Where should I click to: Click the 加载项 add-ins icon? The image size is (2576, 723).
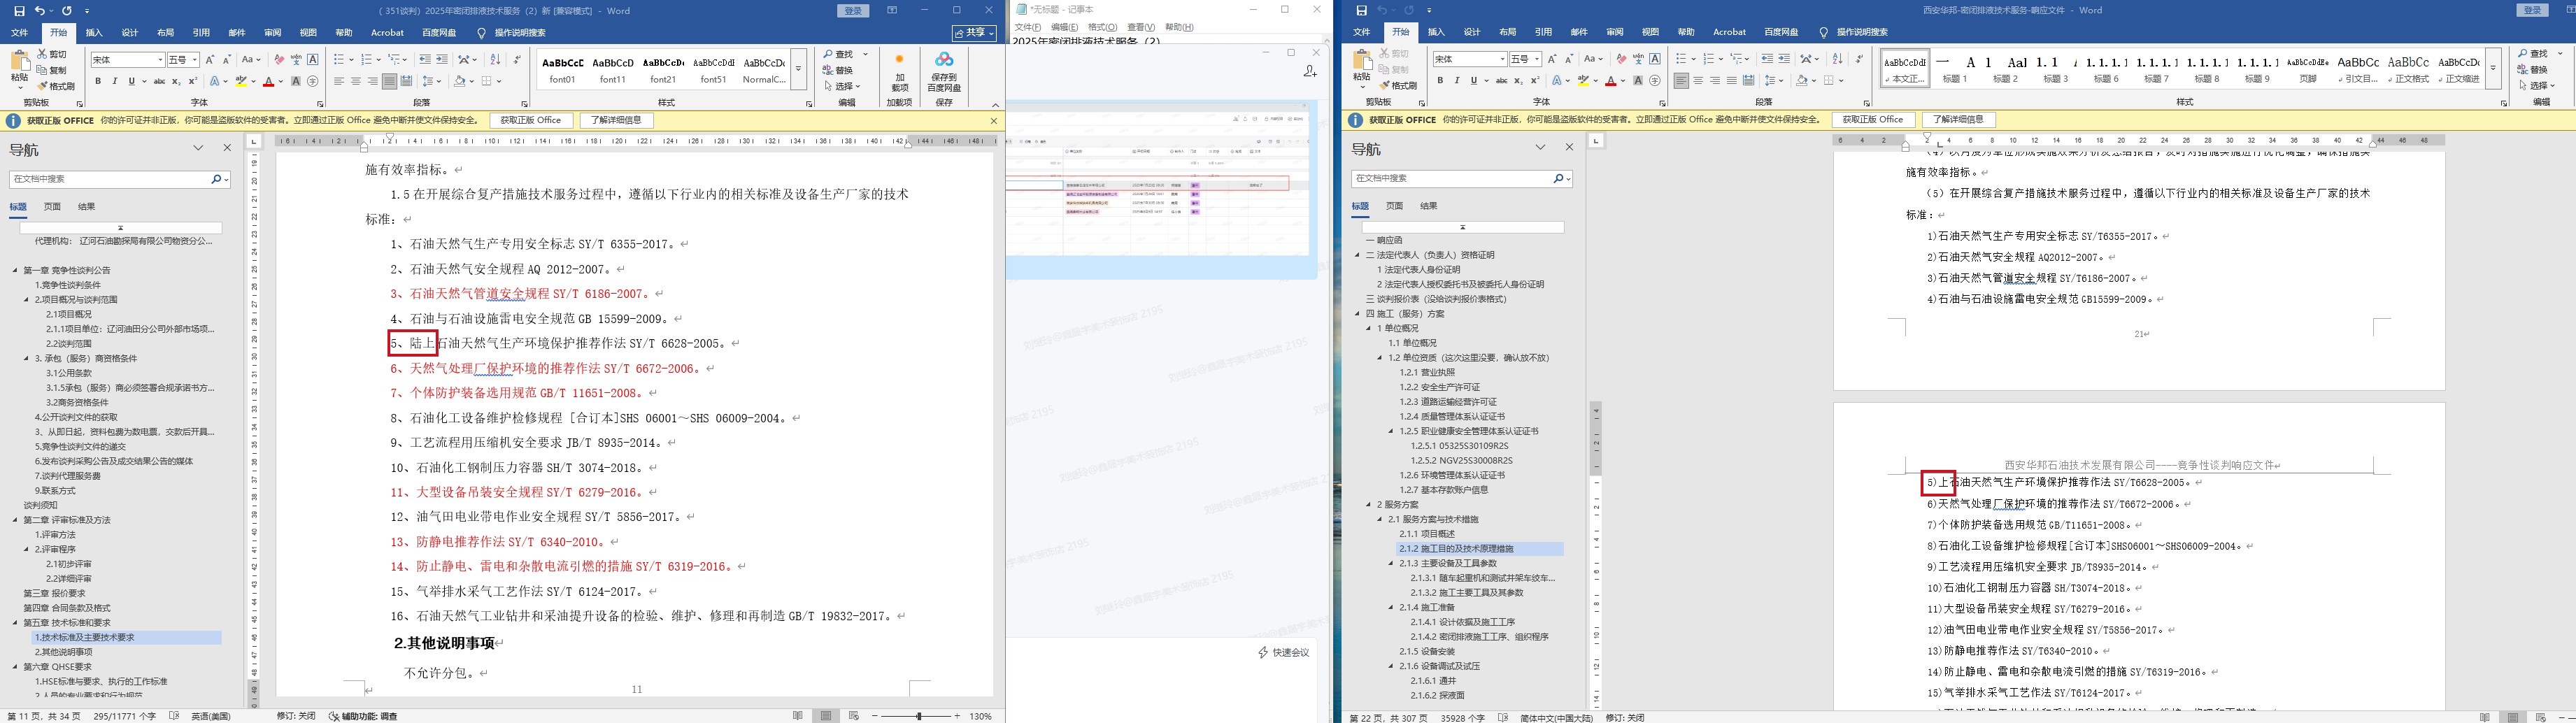[x=899, y=72]
